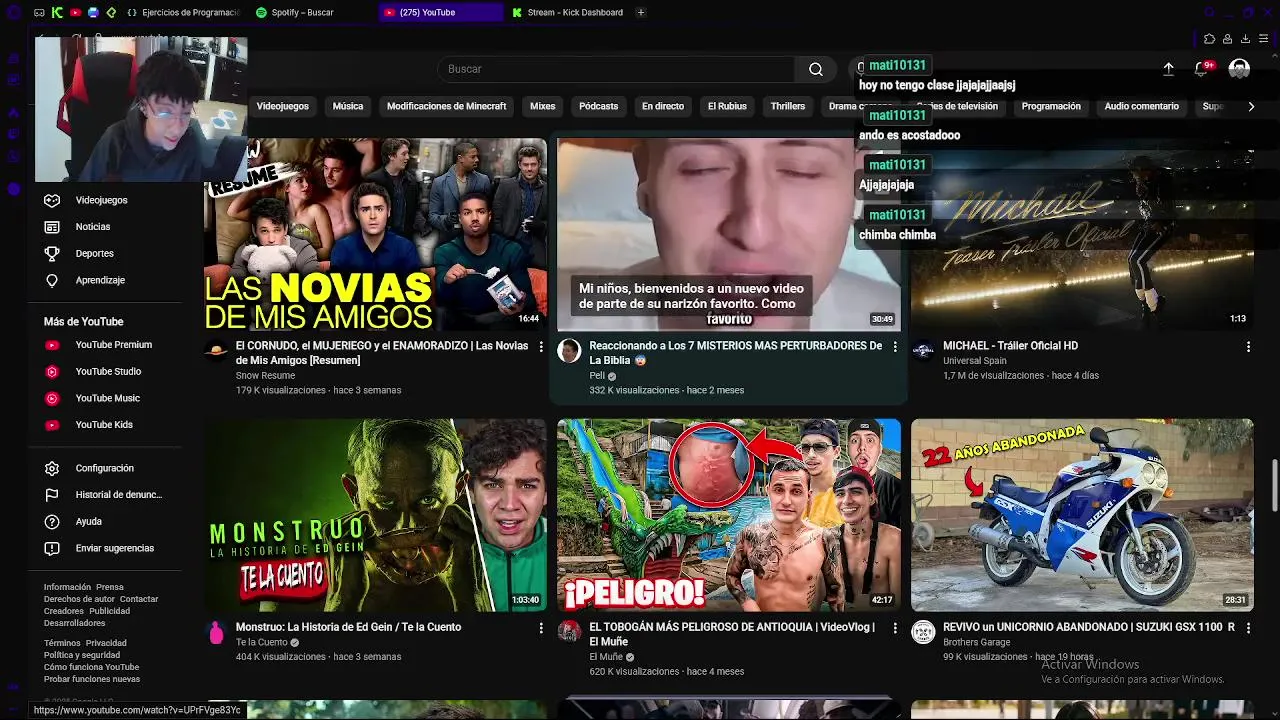This screenshot has height=720, width=1280.
Task: Open YouTube Kids link
Action: [105, 425]
